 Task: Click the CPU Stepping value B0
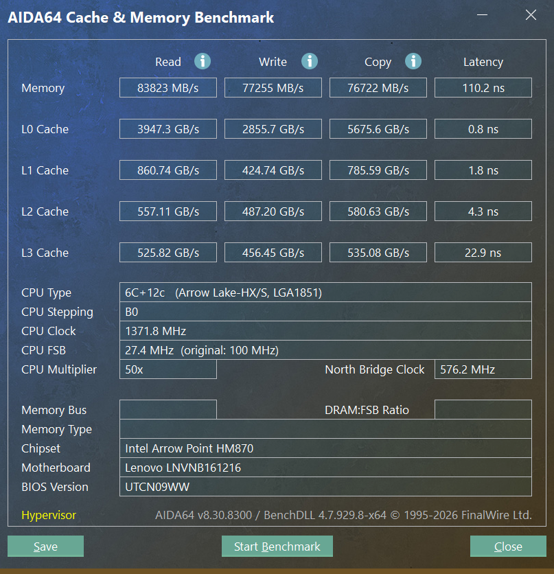point(326,312)
